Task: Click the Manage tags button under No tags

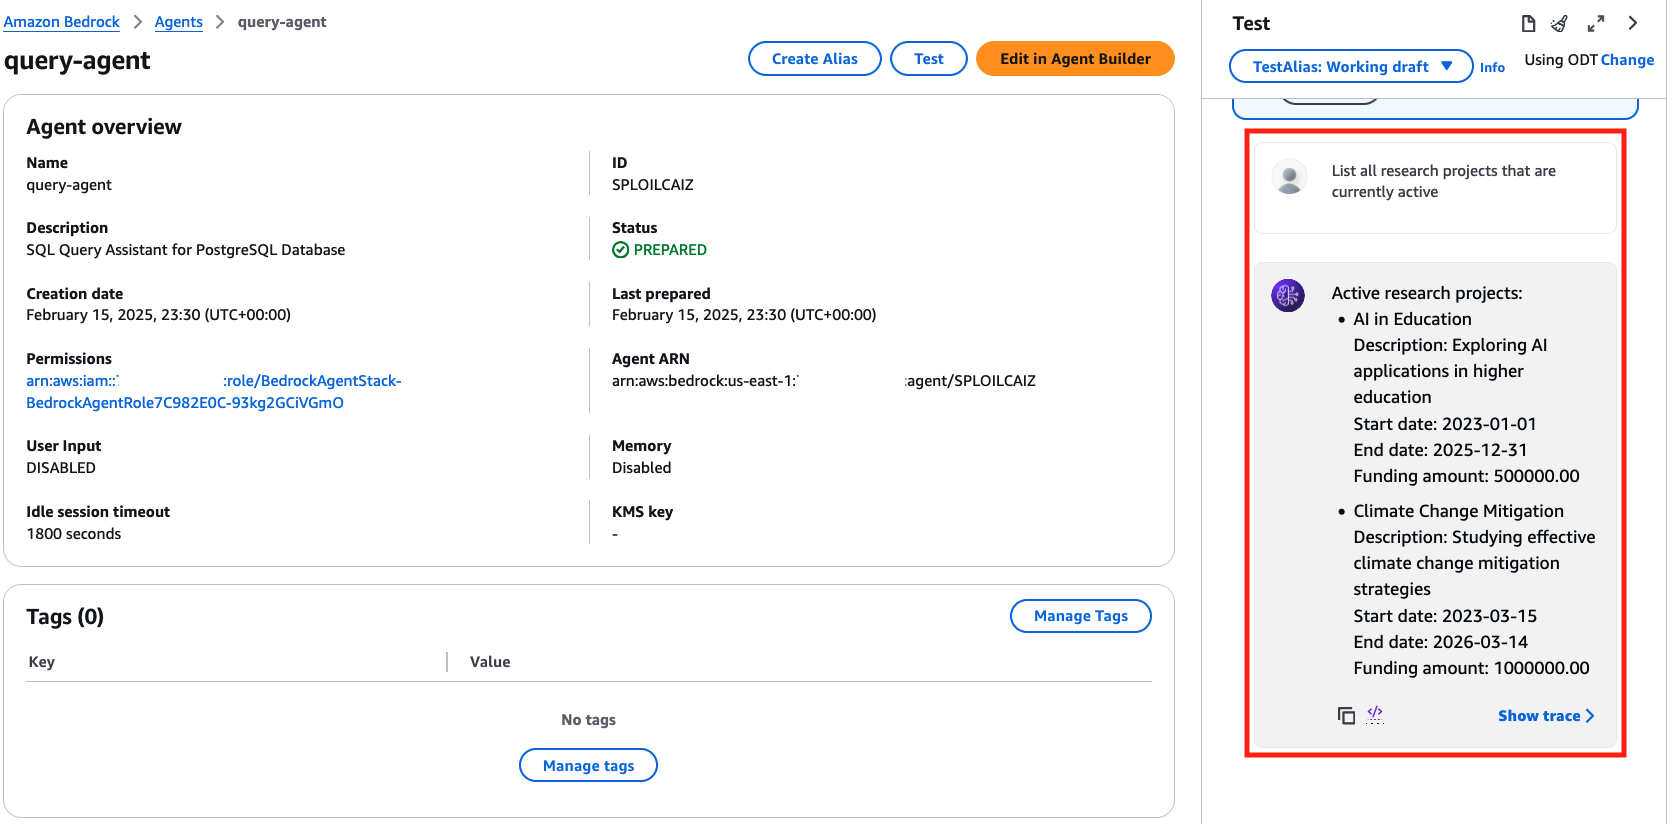Action: (589, 766)
